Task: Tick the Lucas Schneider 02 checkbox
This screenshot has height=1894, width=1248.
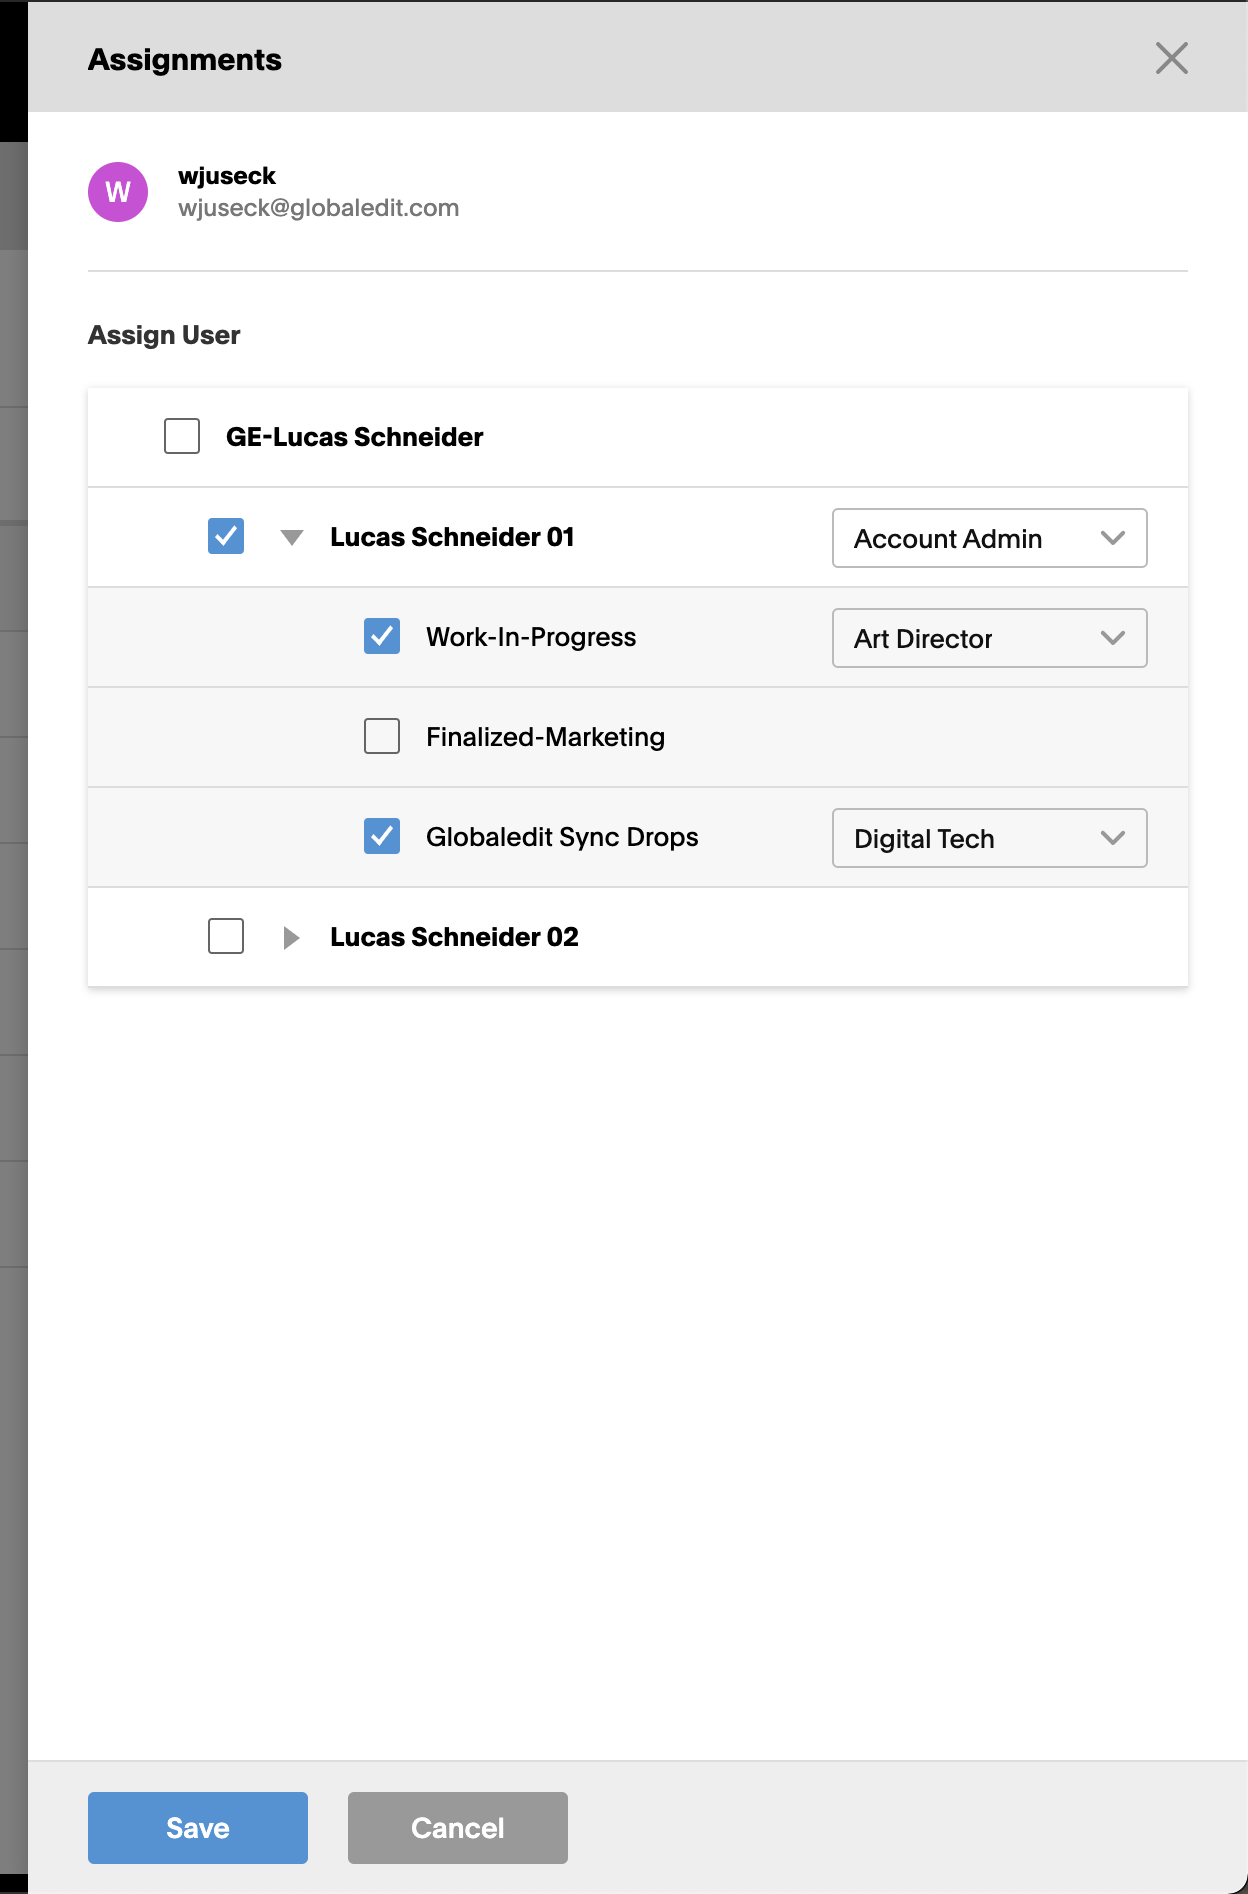Action: 226,936
